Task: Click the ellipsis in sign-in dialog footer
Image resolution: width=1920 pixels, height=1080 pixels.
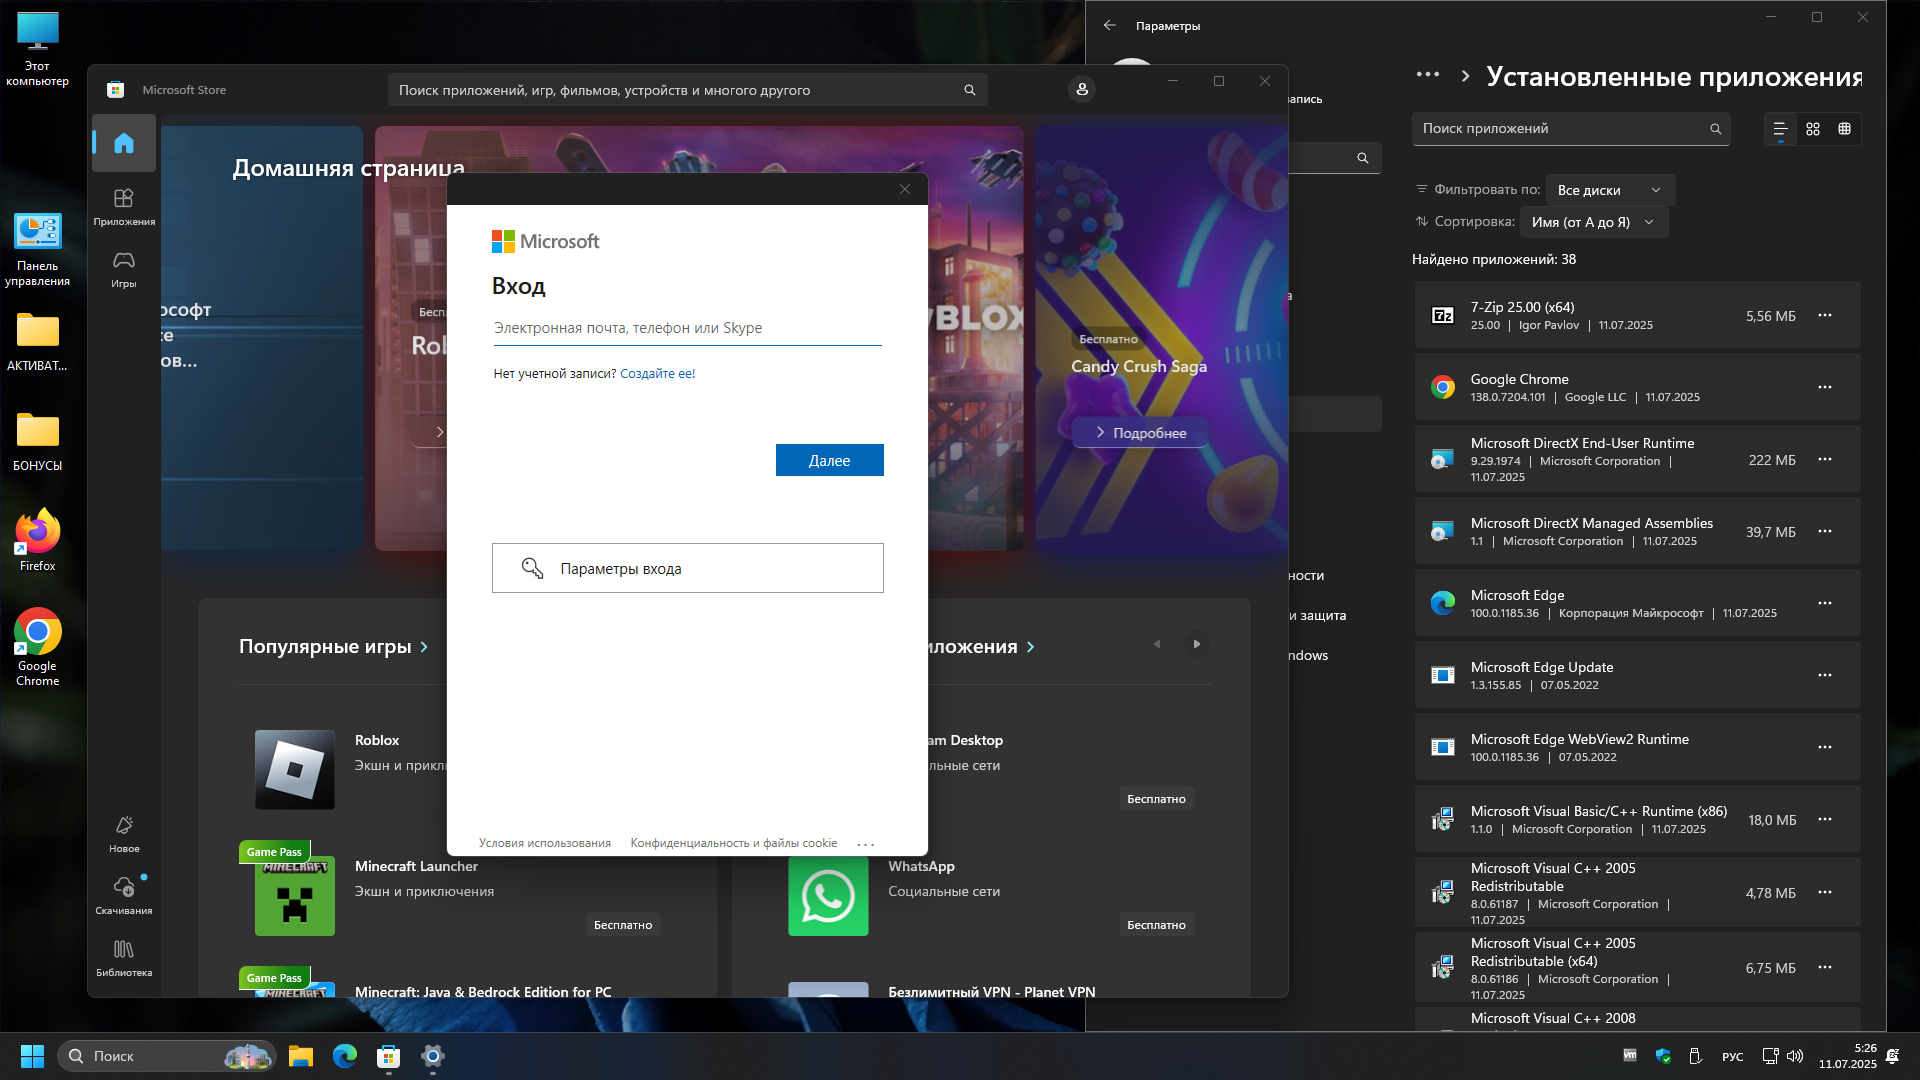Action: point(866,844)
